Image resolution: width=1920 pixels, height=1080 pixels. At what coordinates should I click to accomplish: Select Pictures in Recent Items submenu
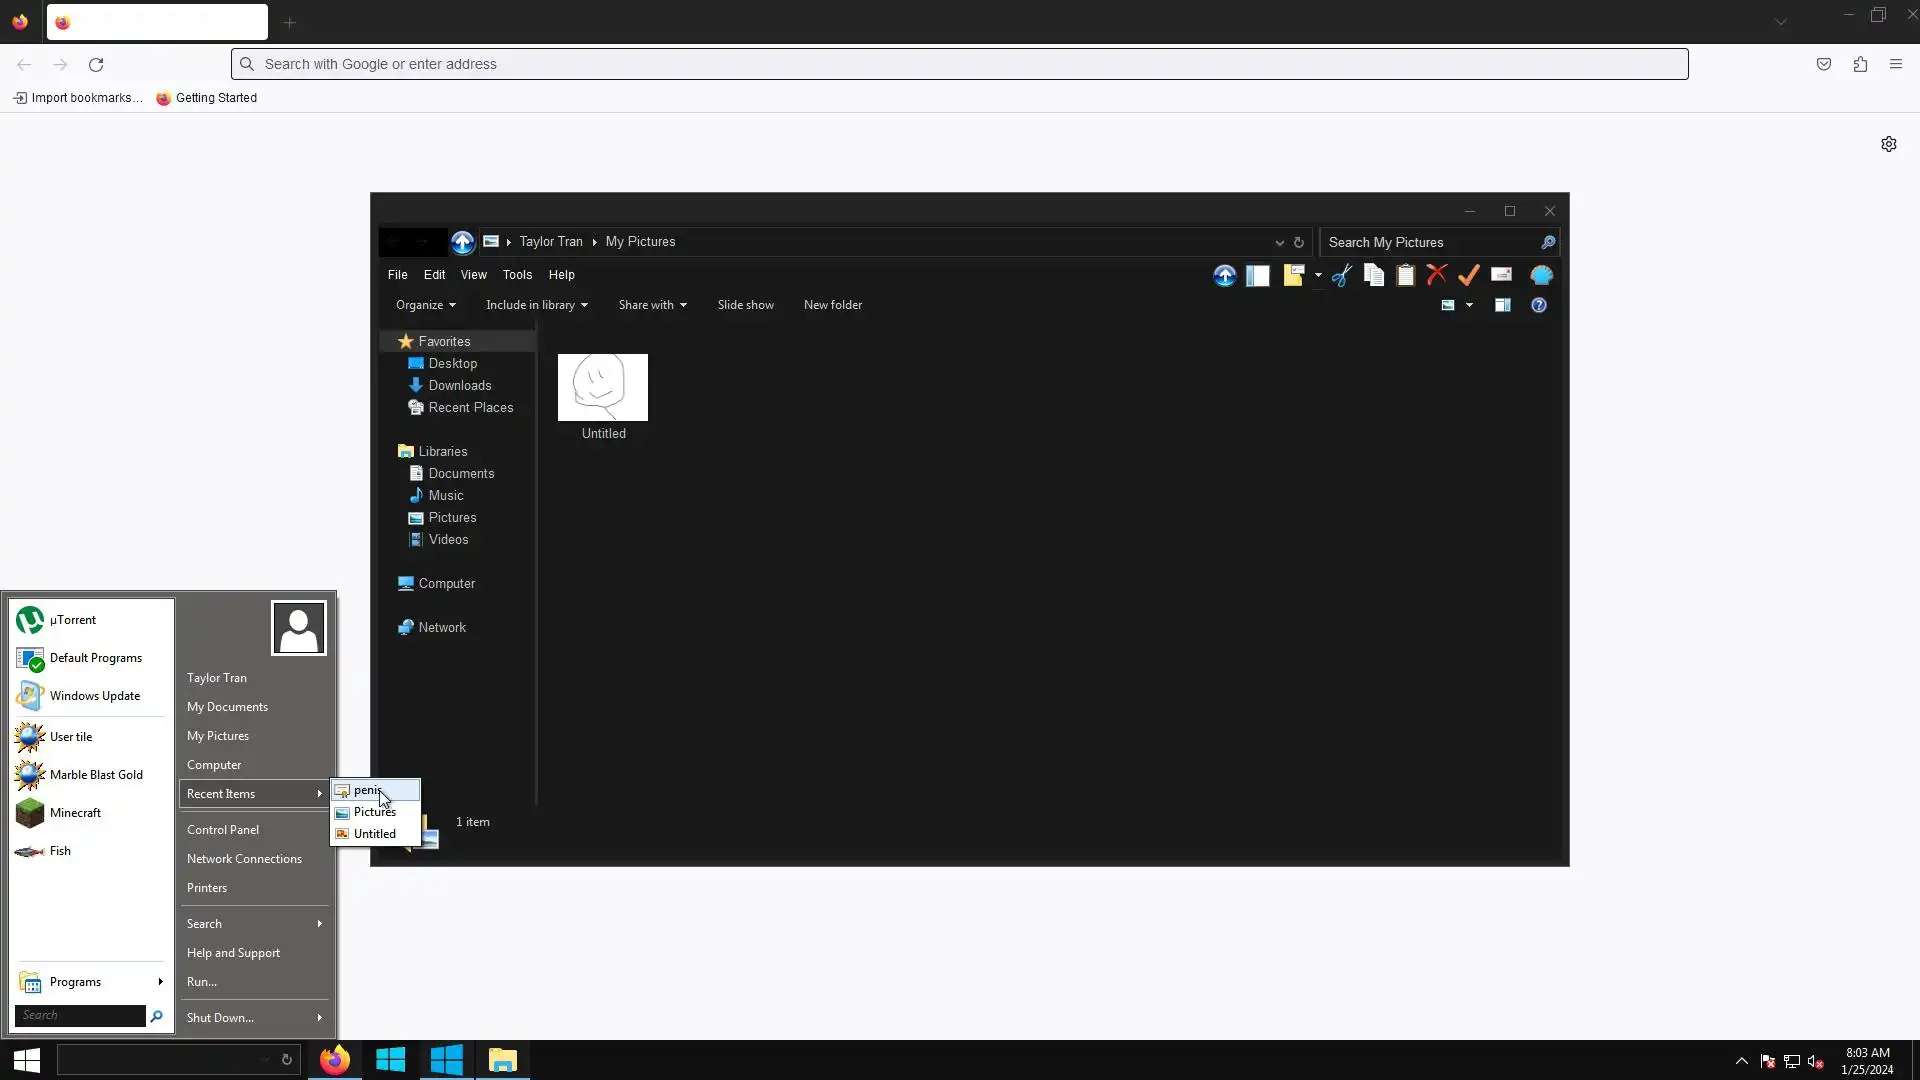click(375, 812)
